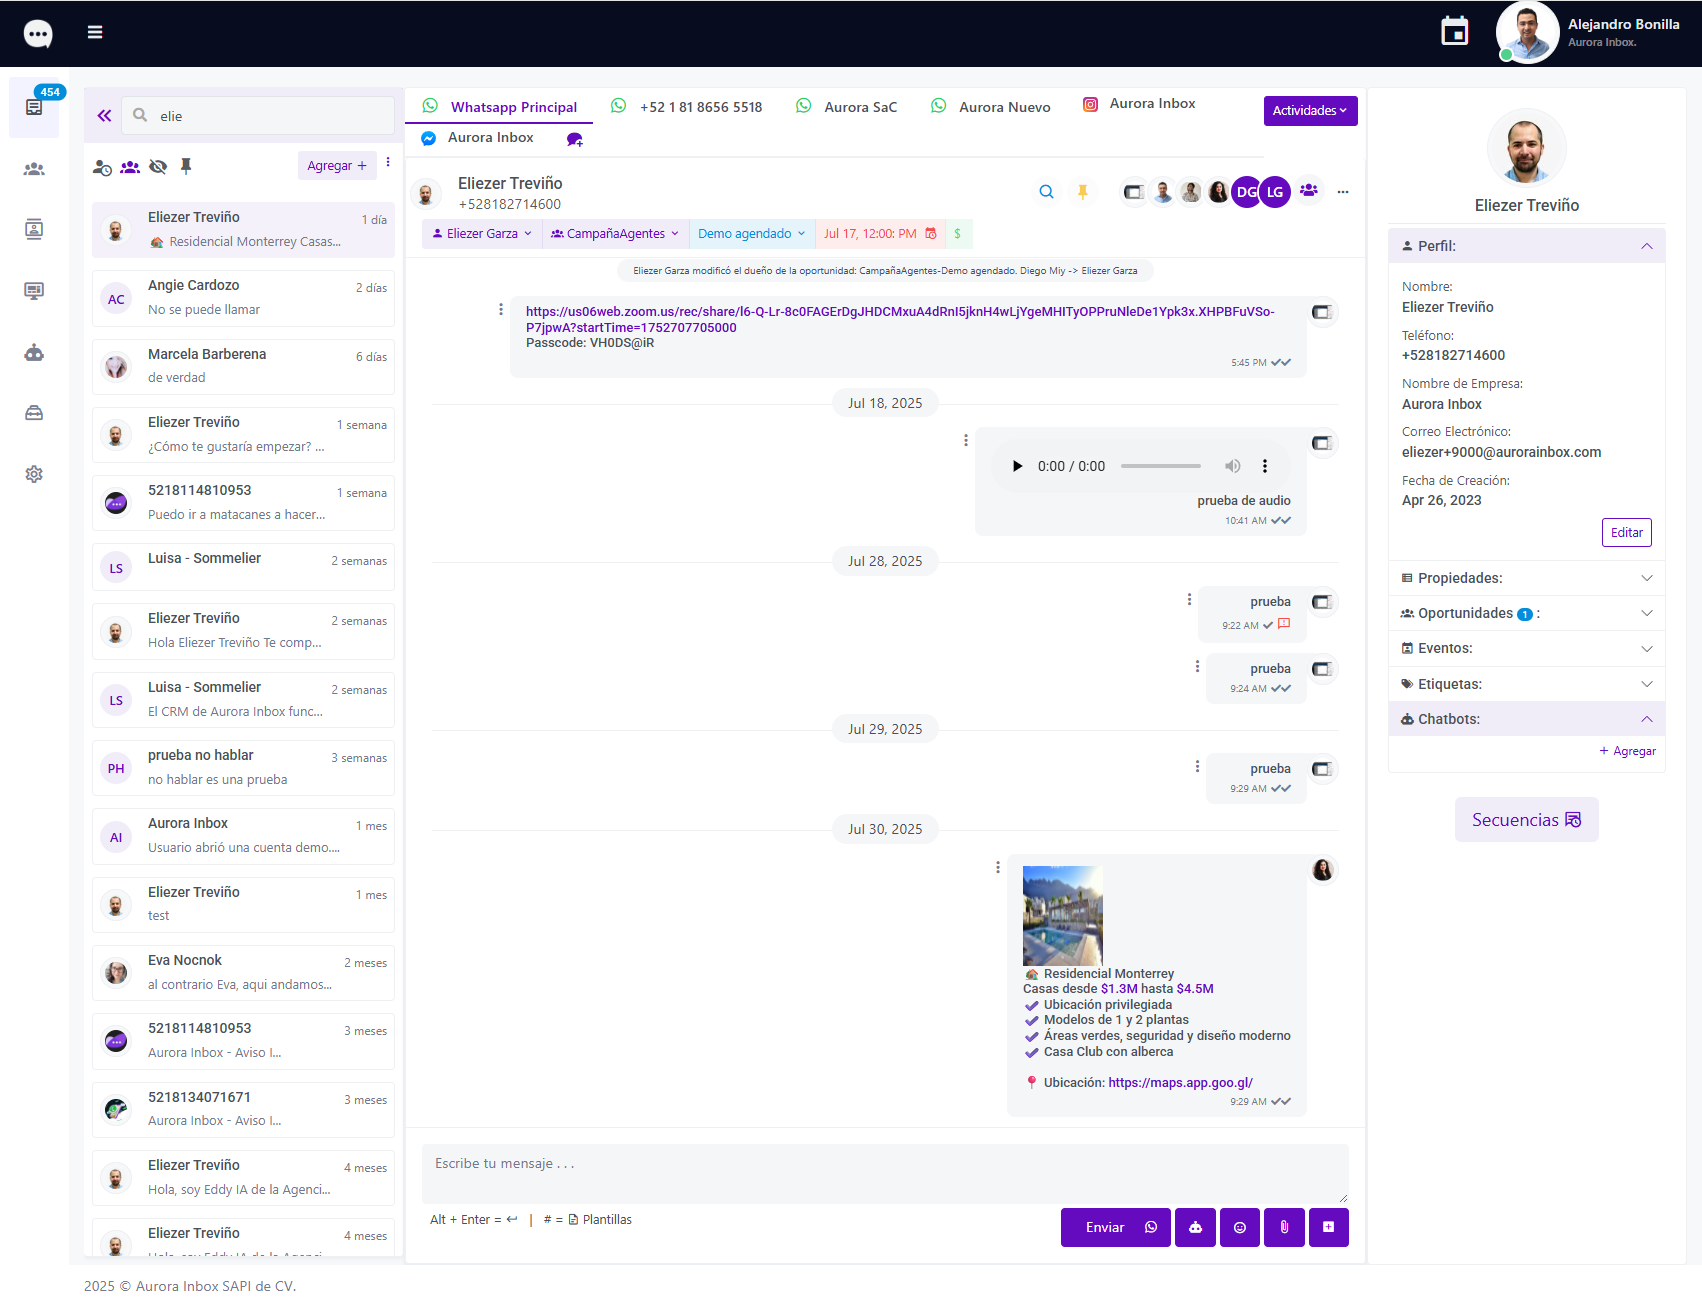This screenshot has height=1302, width=1702.
Task: Open chatbot button next to Enviar
Action: pyautogui.click(x=1196, y=1227)
